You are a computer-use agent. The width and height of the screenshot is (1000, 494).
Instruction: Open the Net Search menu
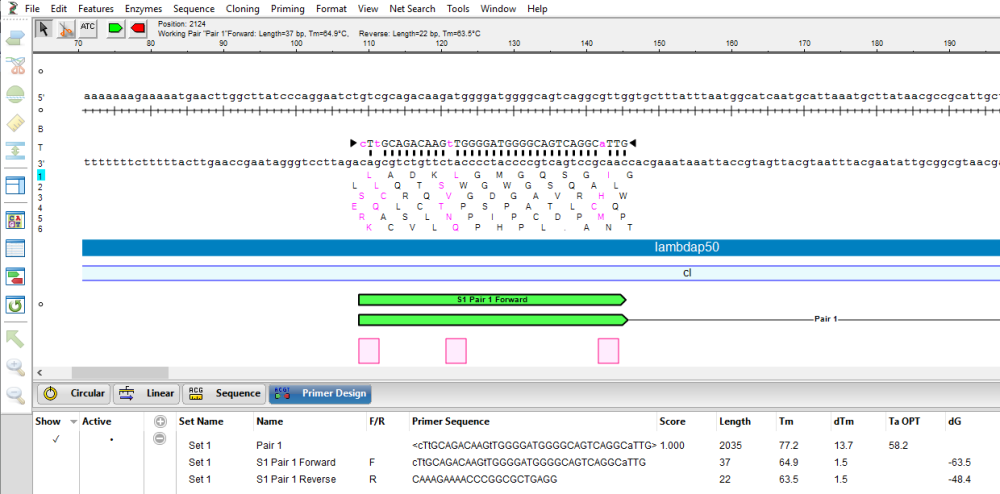413,9
